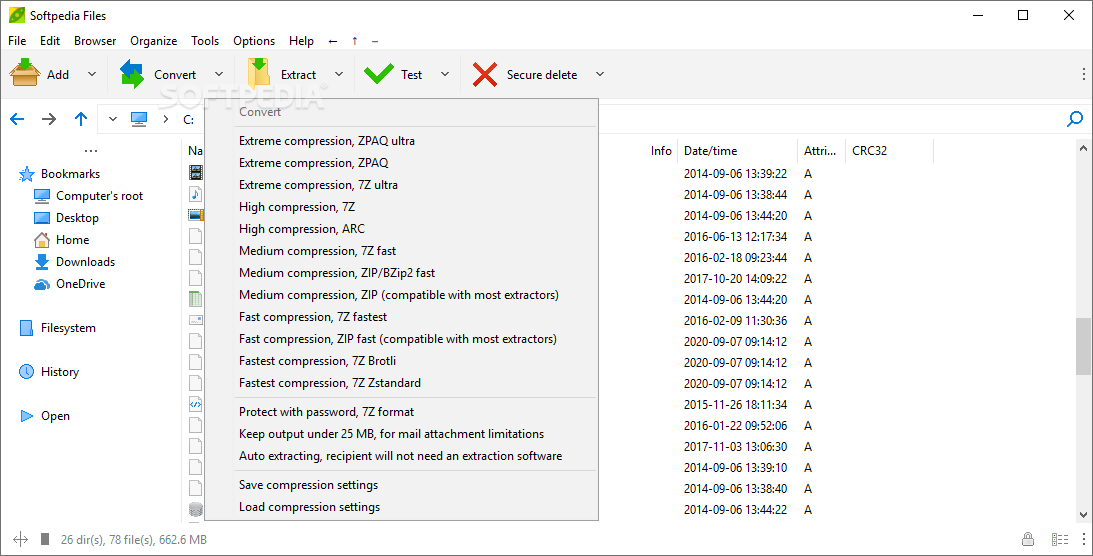Click the Home house icon
This screenshot has height=556, width=1093.
[x=42, y=240]
